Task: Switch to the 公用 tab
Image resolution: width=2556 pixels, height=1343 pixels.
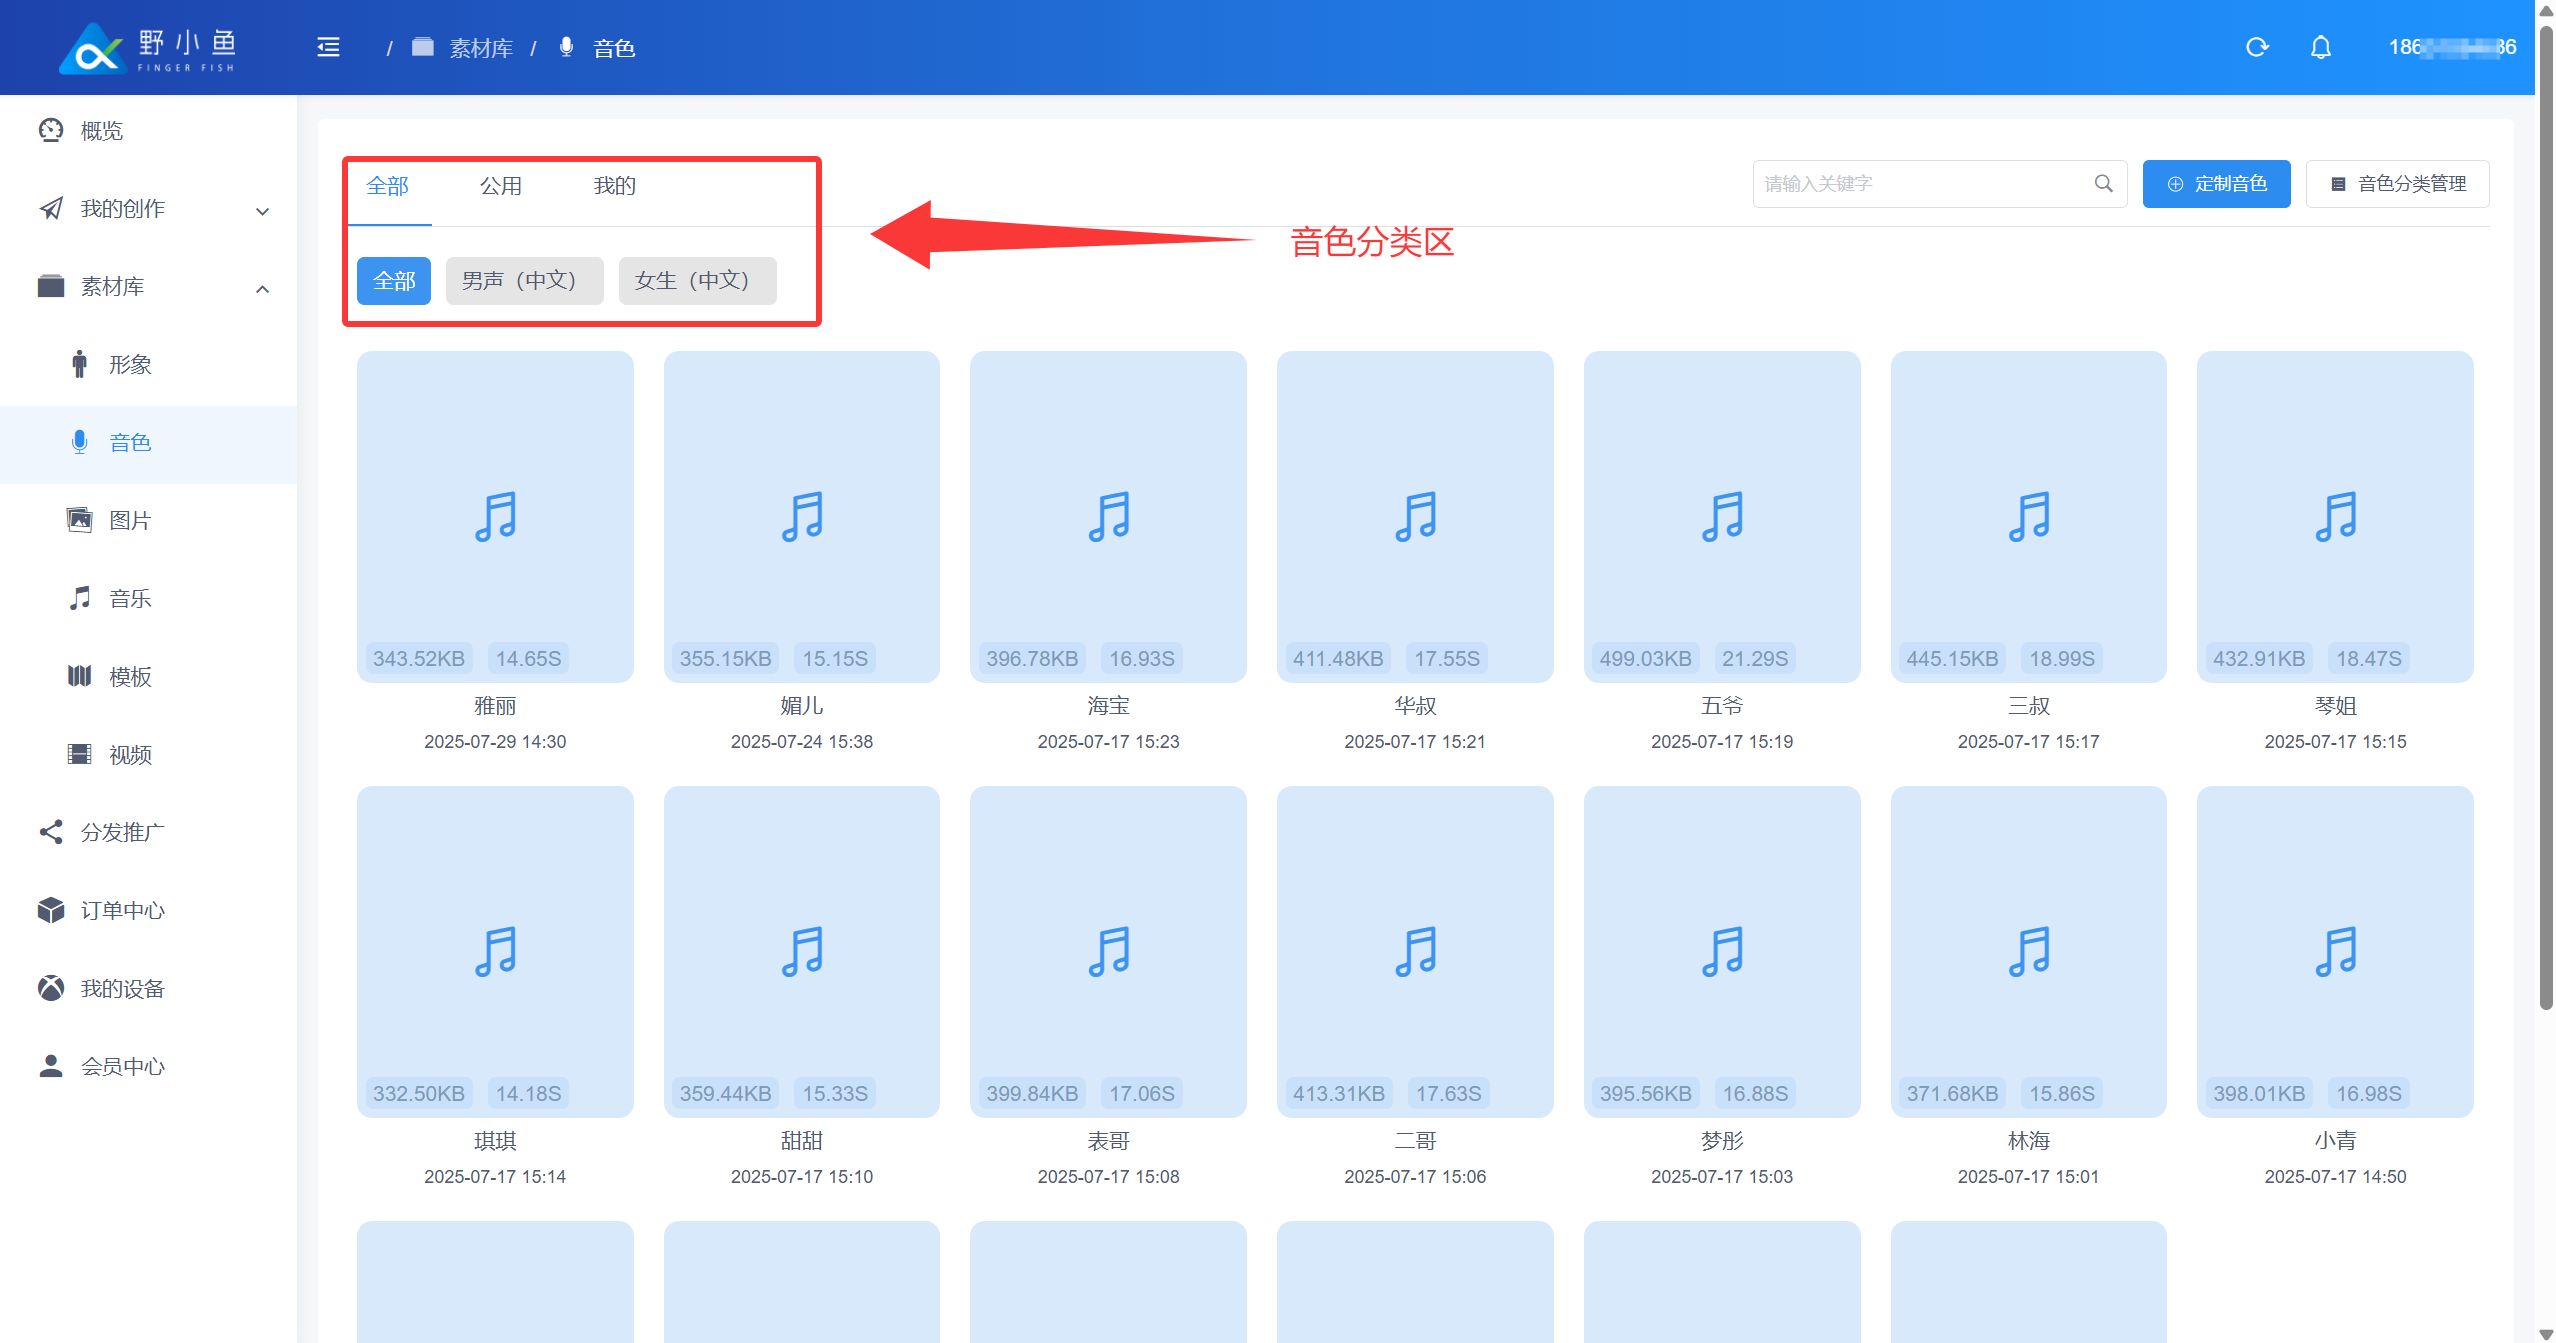Action: [500, 186]
